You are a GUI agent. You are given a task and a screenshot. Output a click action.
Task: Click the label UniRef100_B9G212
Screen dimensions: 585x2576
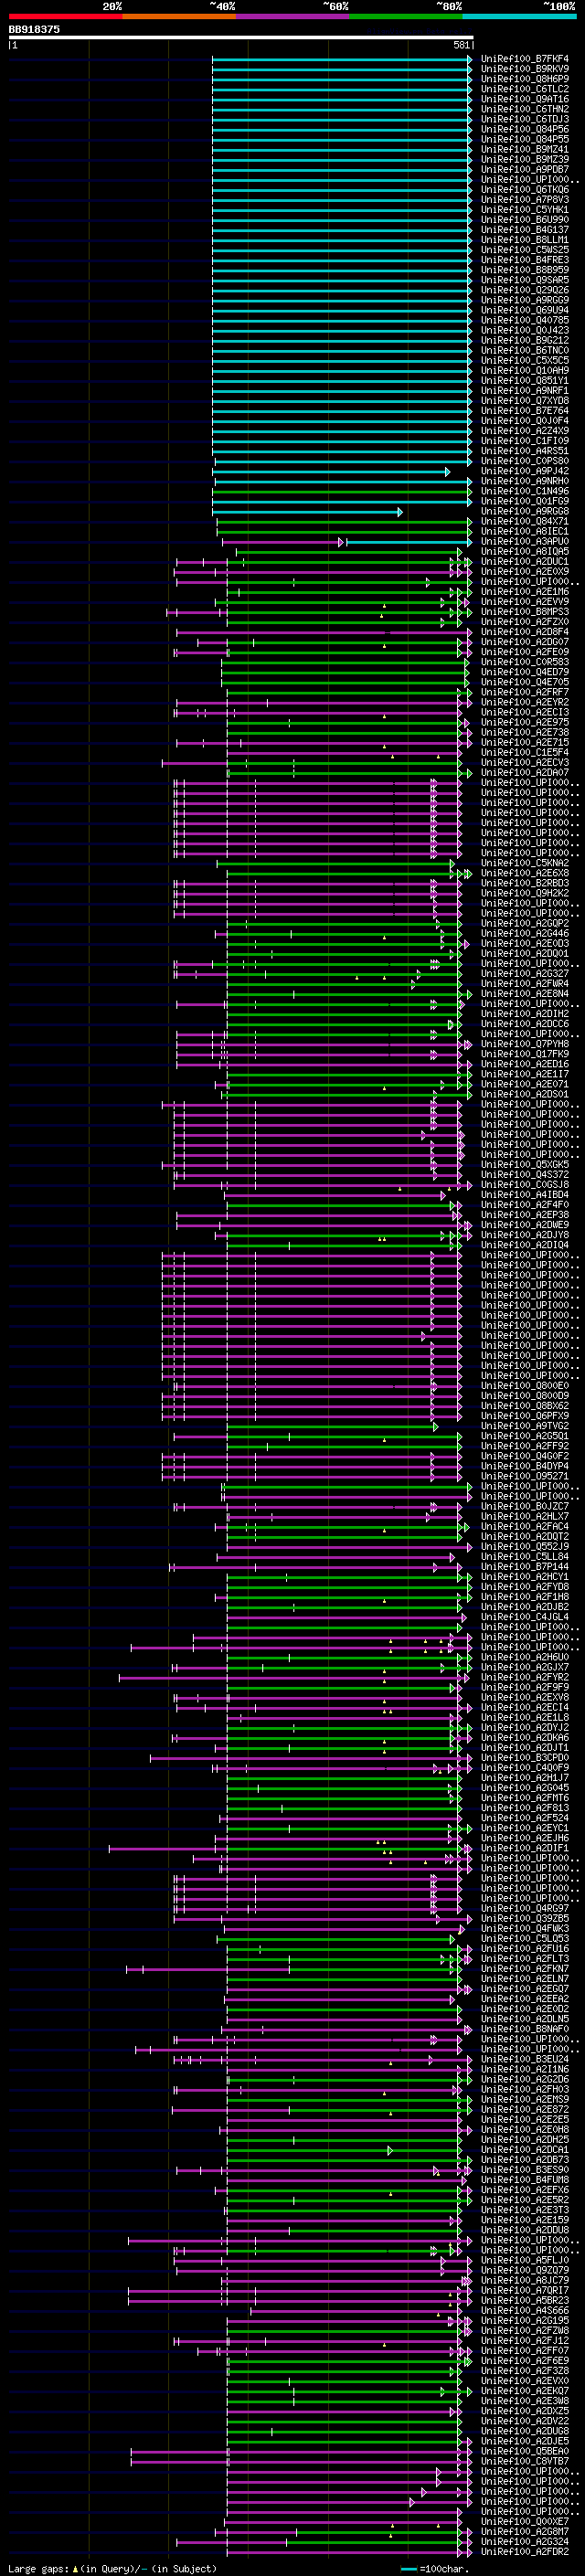coord(525,340)
